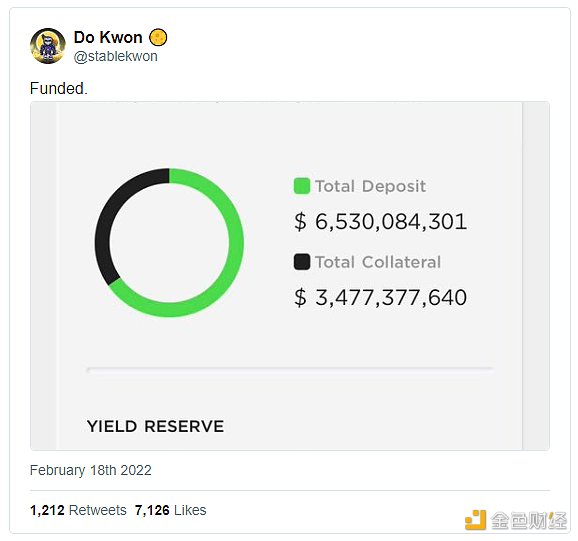Click the Jinse Finance watermark Chinese text
Screen dimensions: 578x541
point(529,520)
